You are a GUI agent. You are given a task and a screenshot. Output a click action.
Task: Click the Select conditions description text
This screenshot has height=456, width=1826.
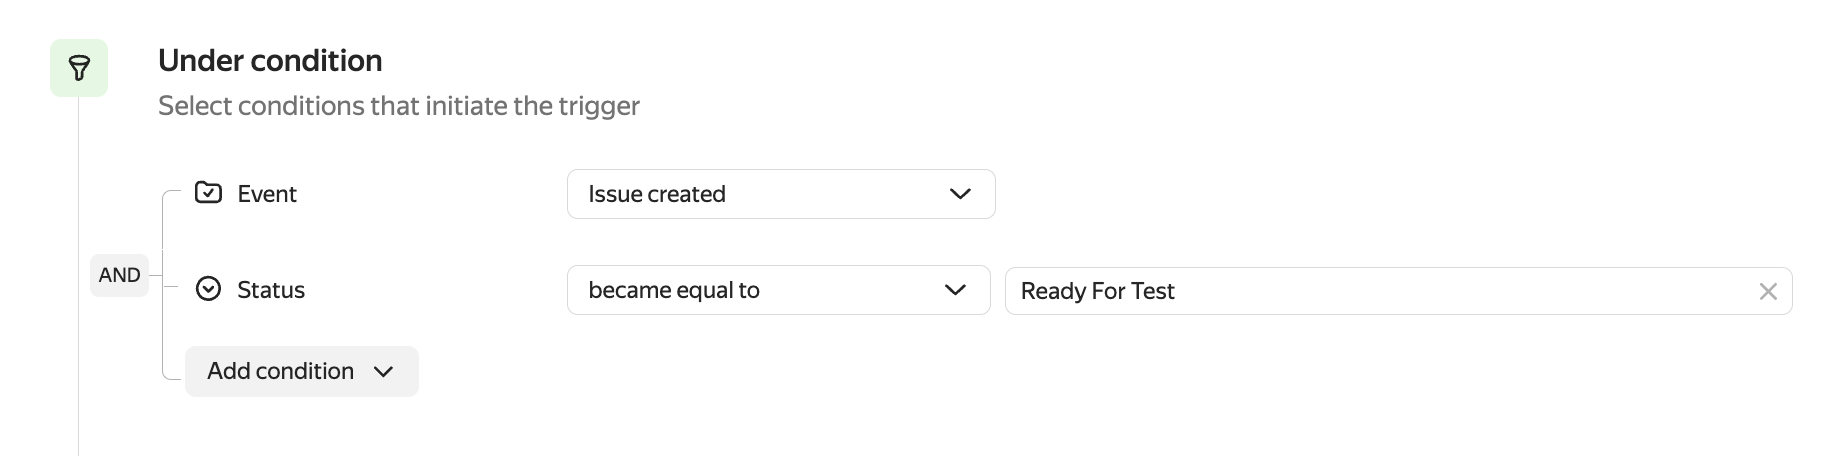tap(398, 106)
